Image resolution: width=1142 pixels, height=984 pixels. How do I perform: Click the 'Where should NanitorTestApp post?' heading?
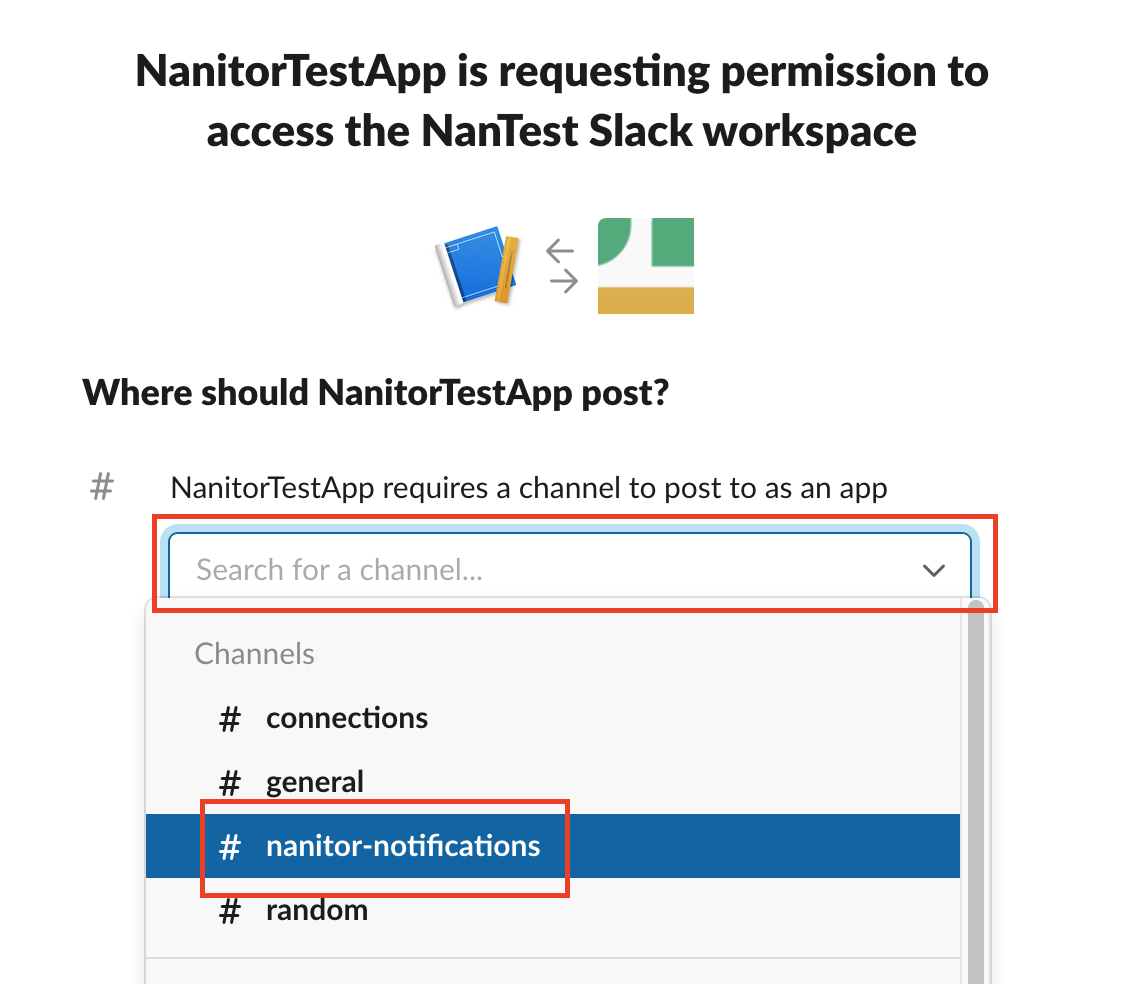375,393
